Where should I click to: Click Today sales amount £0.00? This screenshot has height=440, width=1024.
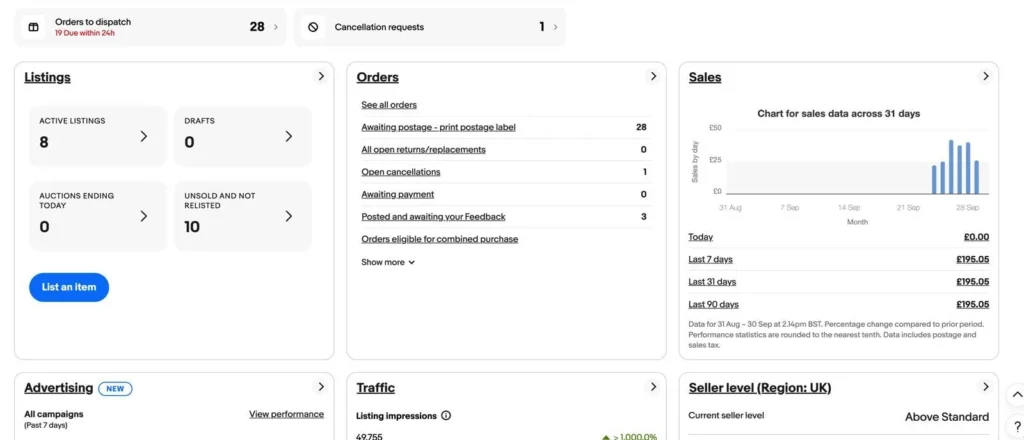click(x=976, y=237)
